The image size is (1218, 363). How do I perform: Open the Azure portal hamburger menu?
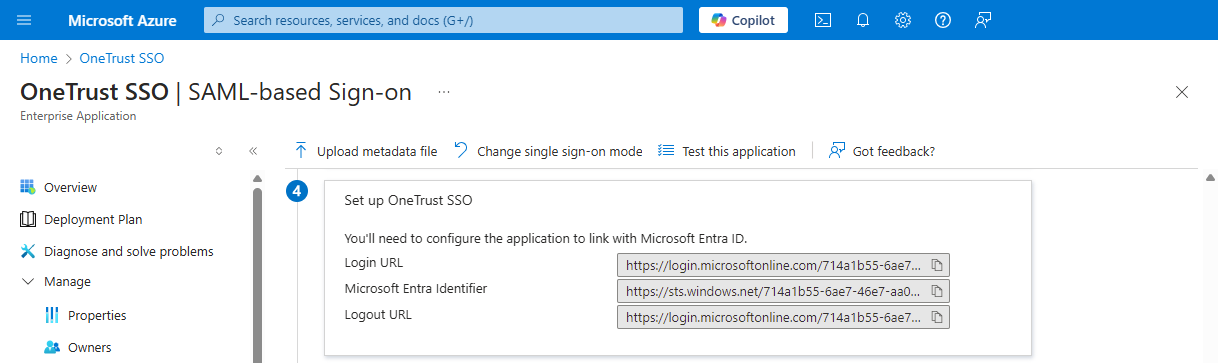coord(25,20)
